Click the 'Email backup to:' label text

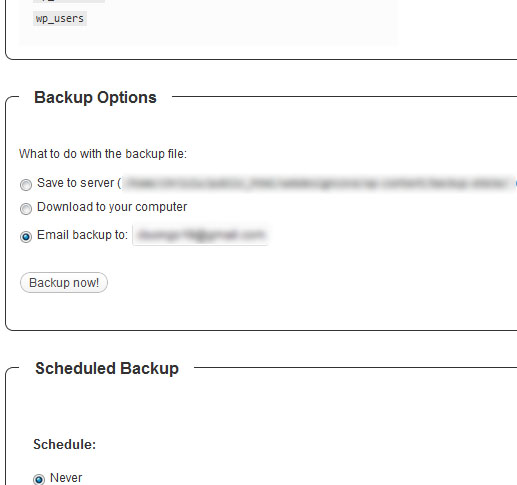click(x=82, y=235)
